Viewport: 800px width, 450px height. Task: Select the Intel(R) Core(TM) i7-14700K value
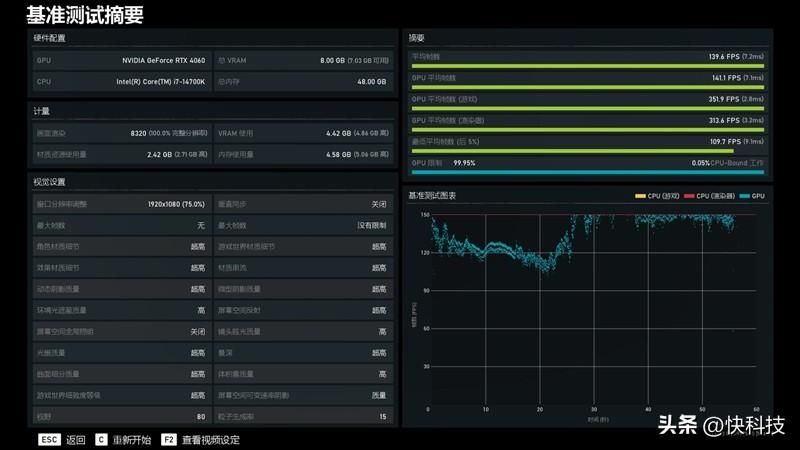point(161,82)
